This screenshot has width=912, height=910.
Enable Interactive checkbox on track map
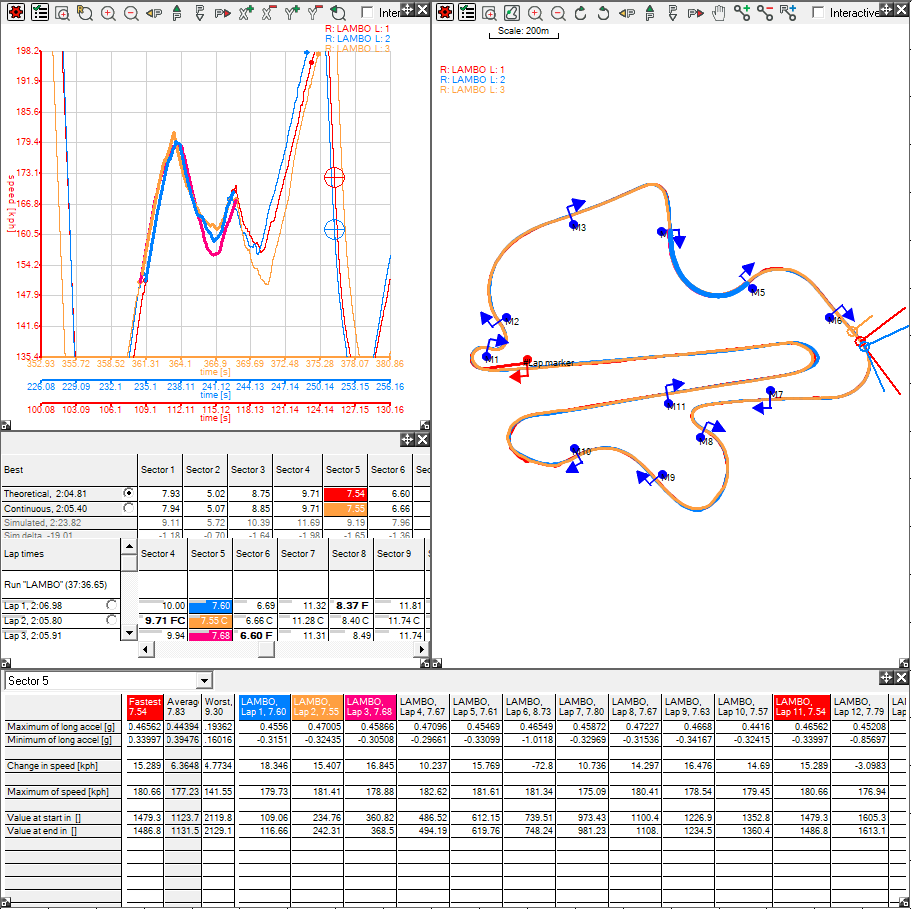pos(819,13)
